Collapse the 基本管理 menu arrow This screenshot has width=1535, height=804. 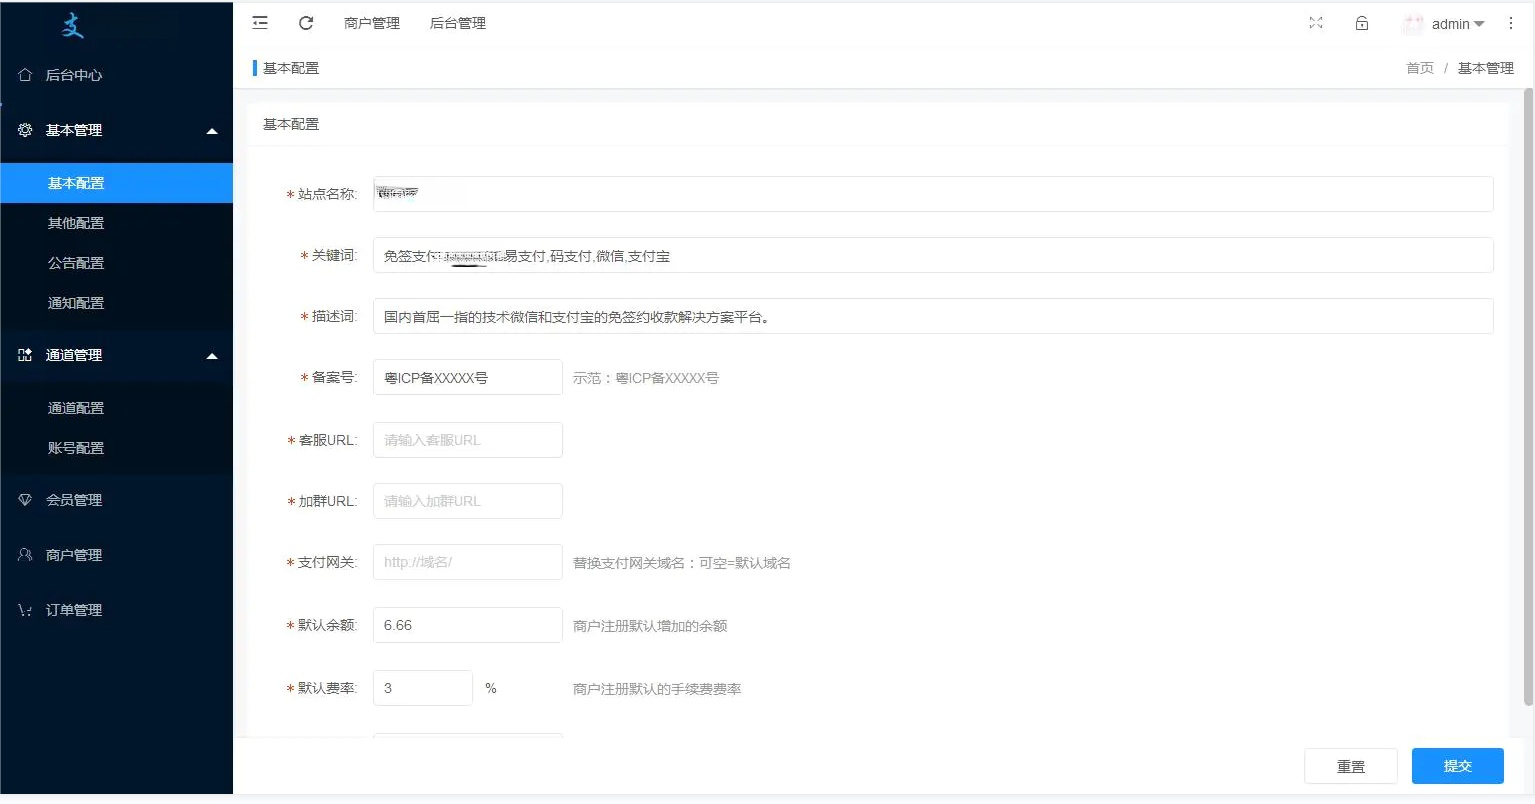click(212, 131)
